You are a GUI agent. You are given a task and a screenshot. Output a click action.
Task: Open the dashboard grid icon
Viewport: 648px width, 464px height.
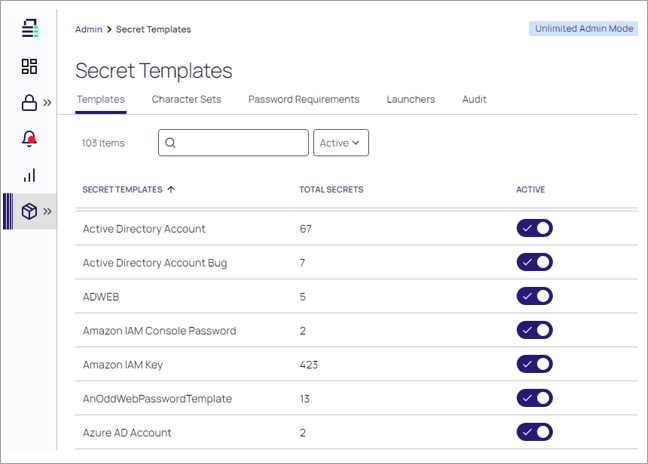pos(29,66)
